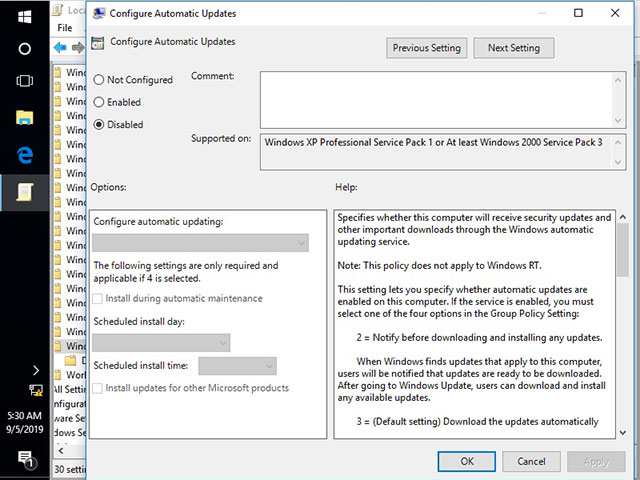Click the Cancel button
Image resolution: width=640 pixels, height=480 pixels.
[x=531, y=461]
